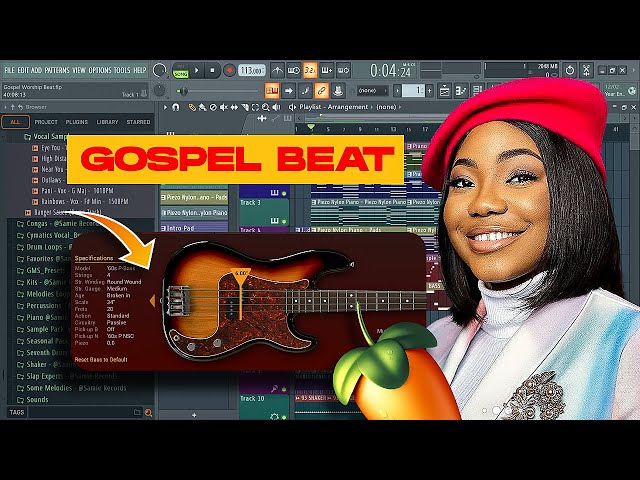Click the green playhead marker on timeline
Screen dimensions: 640x480
pos(311,127)
